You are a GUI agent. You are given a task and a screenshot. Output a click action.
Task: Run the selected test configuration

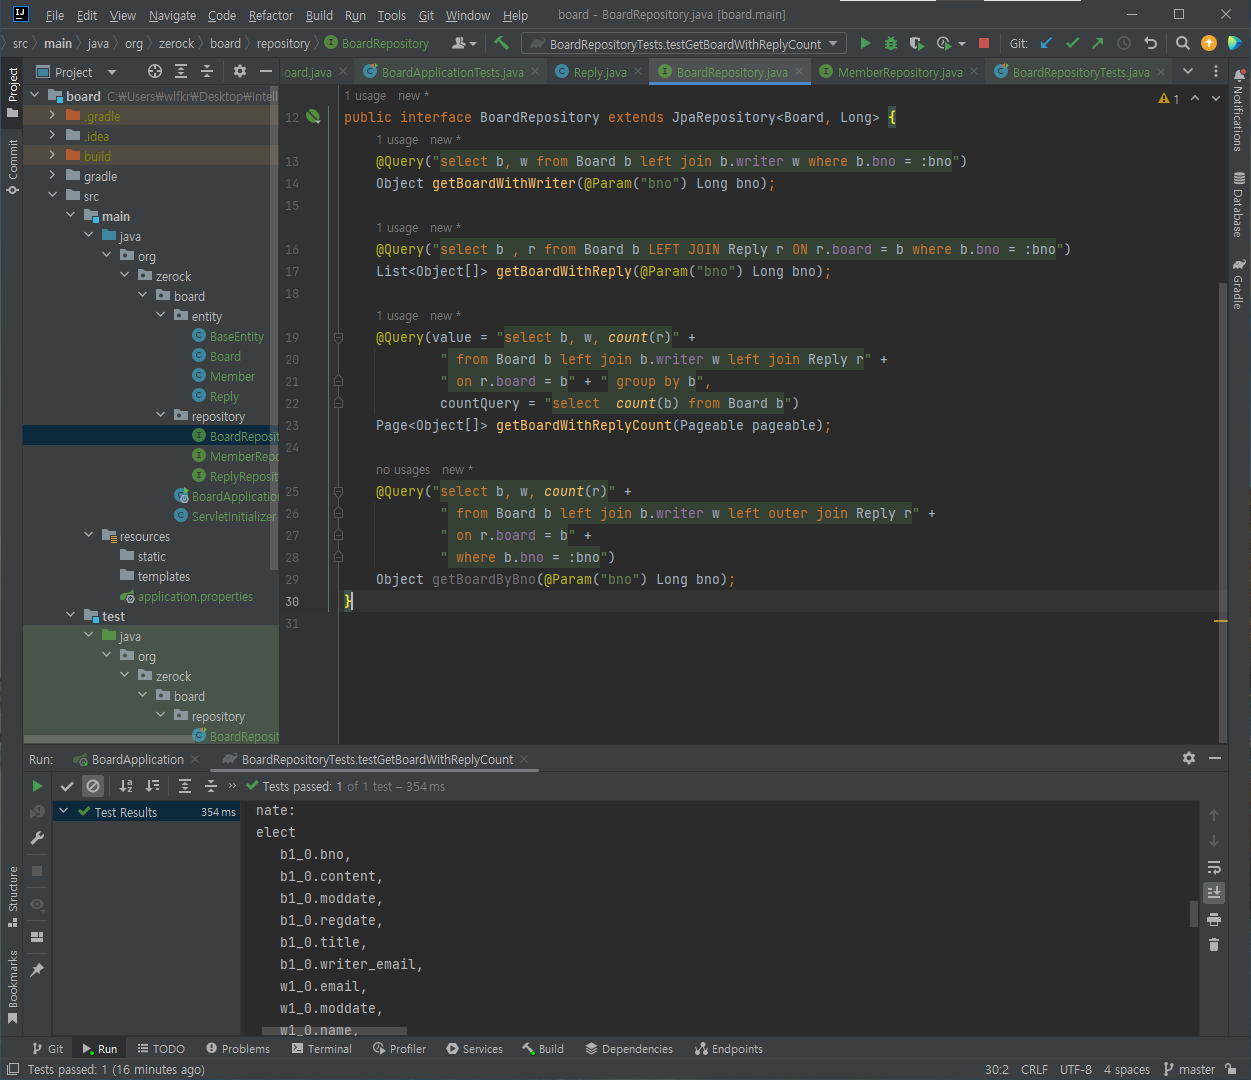coord(865,43)
